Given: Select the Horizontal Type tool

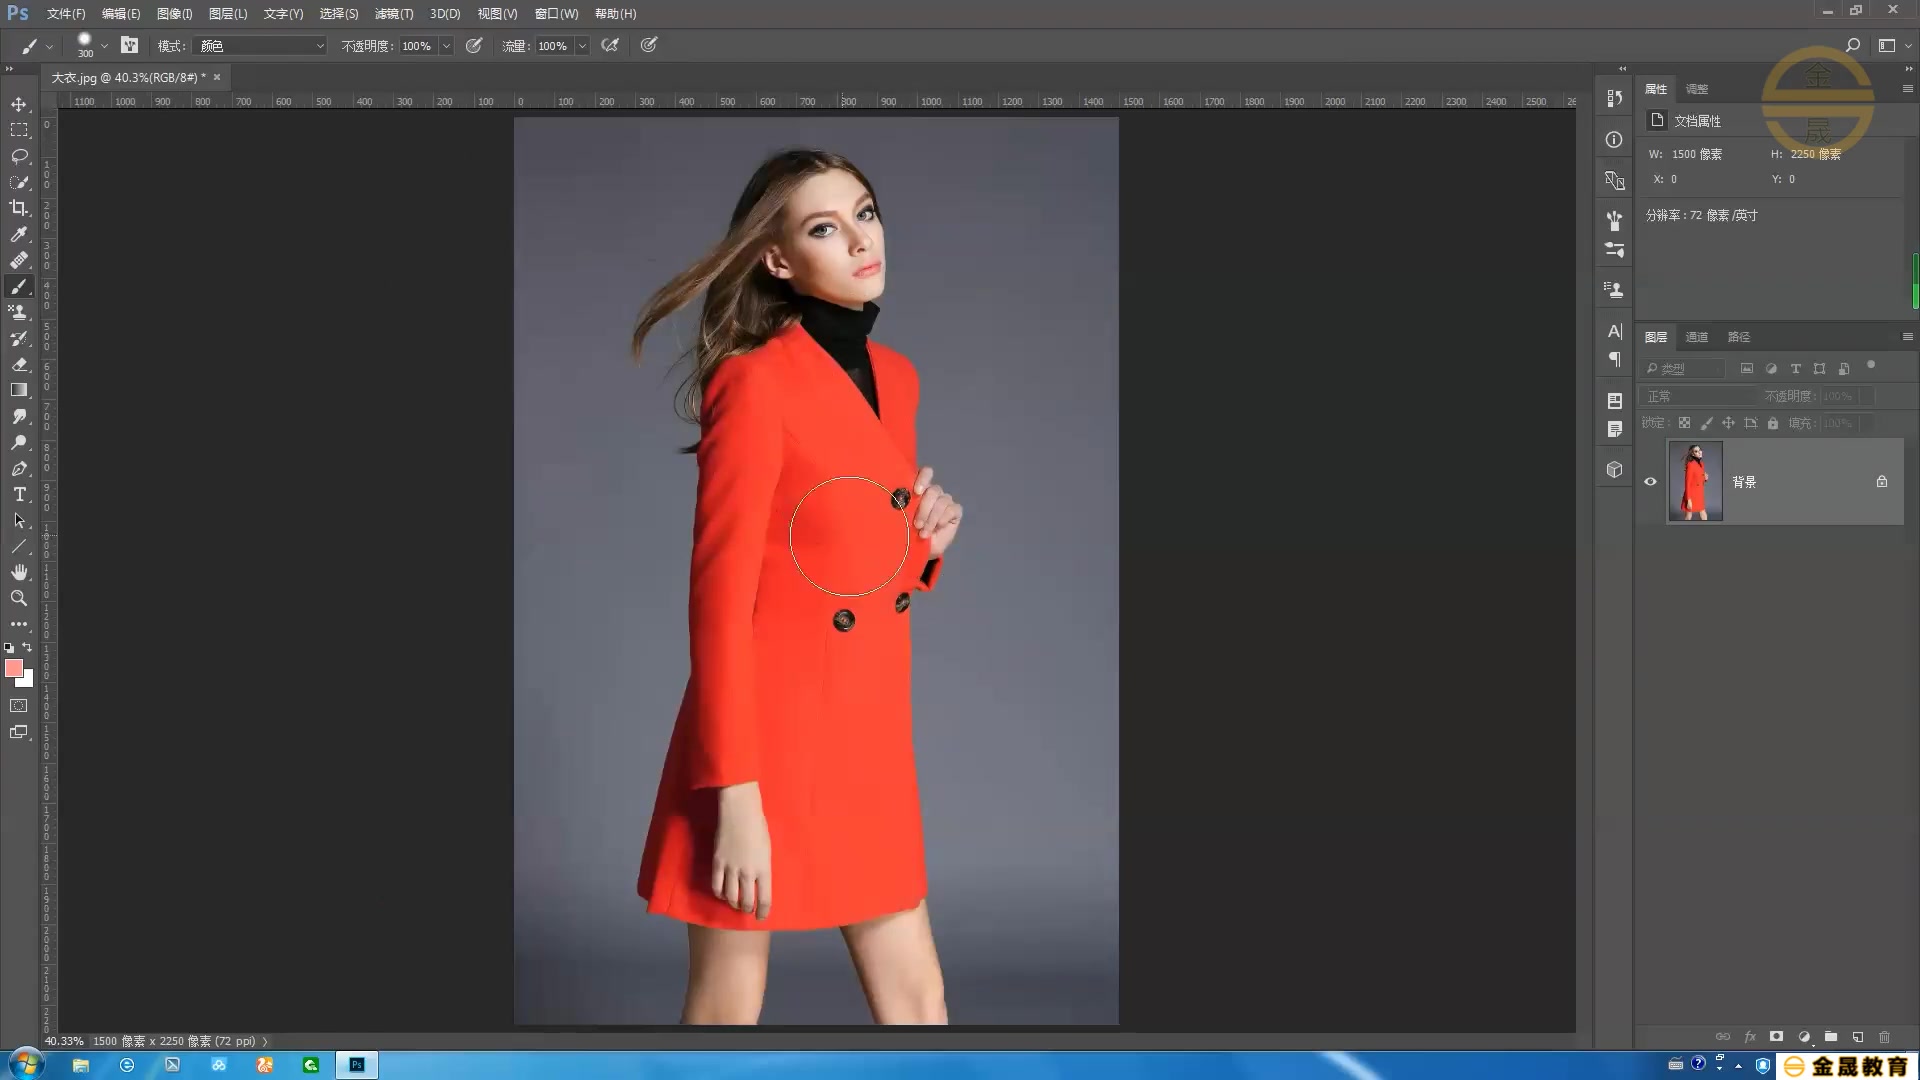Looking at the screenshot, I should coord(19,494).
